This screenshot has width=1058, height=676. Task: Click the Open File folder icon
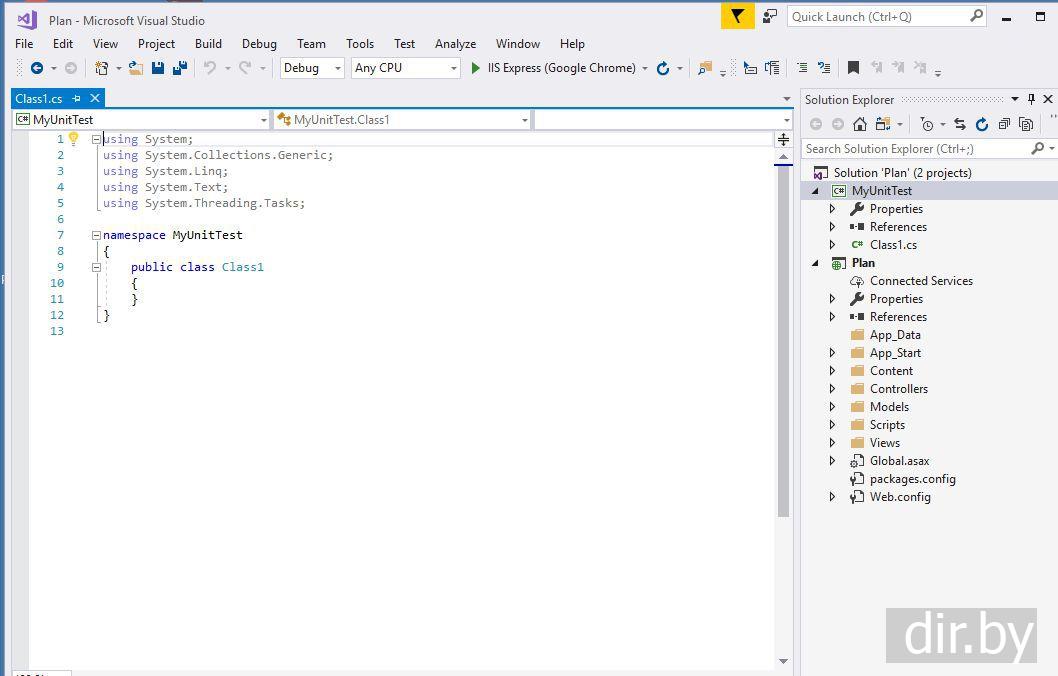(x=135, y=68)
